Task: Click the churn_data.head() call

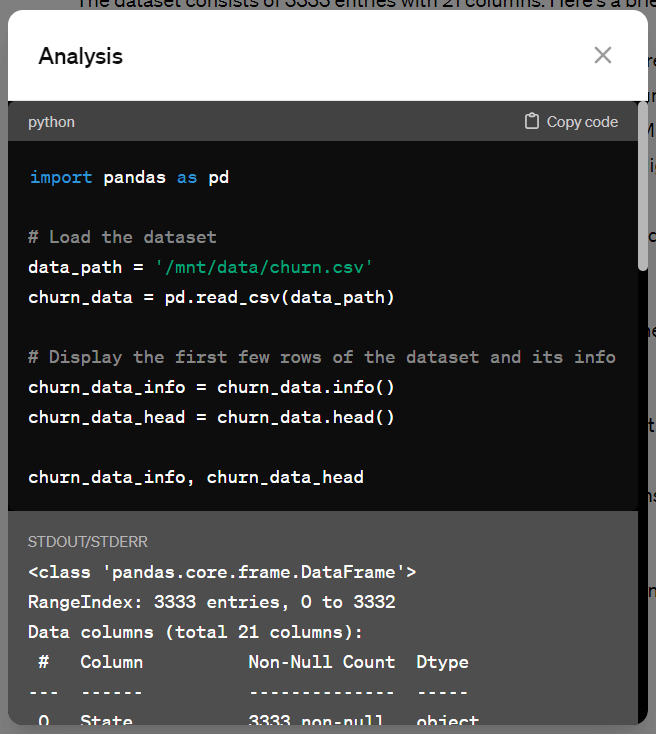Action: pos(305,417)
